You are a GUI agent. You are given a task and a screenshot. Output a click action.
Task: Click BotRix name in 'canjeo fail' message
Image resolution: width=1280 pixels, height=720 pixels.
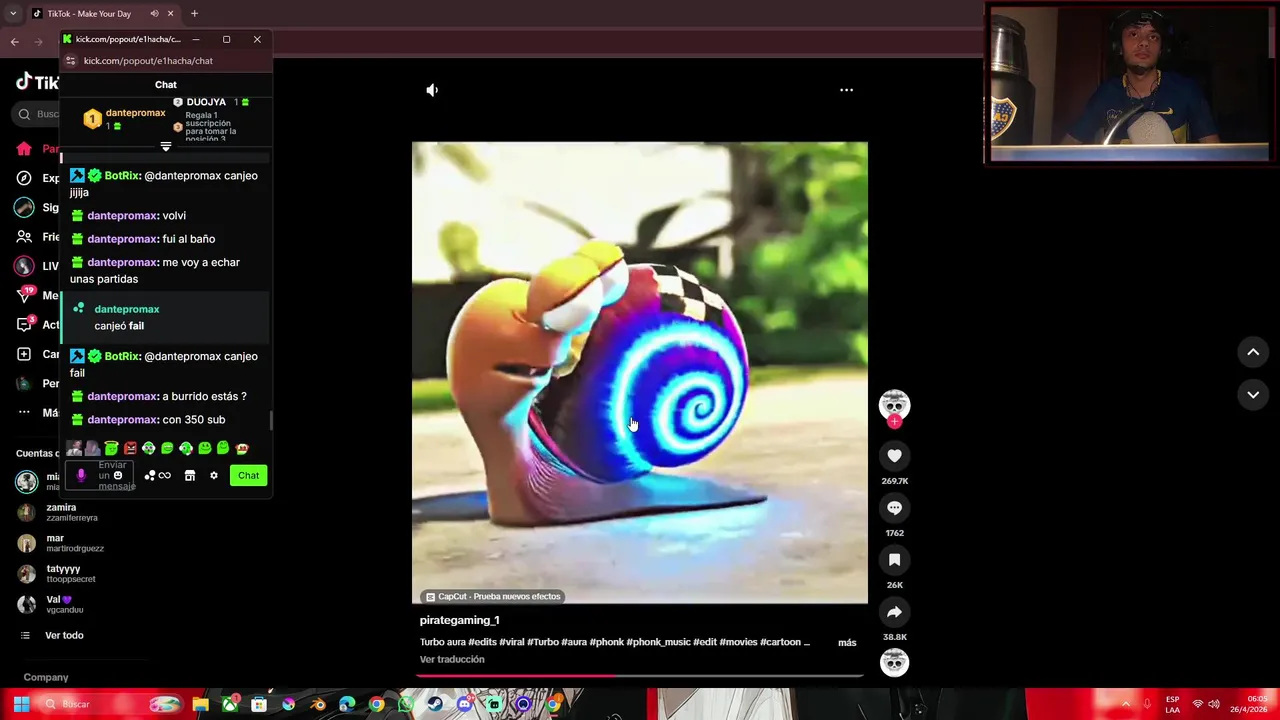[x=122, y=356]
